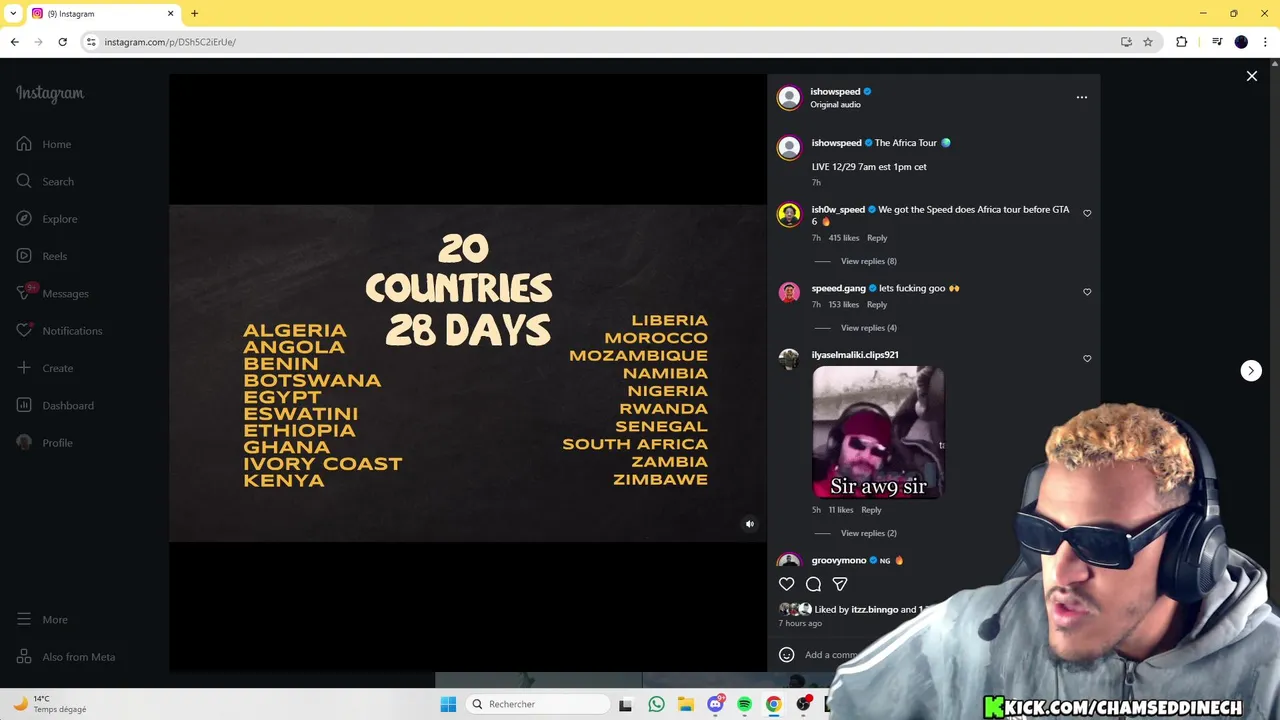The image size is (1280, 720).
Task: Share the post with paper plane icon
Action: (840, 584)
